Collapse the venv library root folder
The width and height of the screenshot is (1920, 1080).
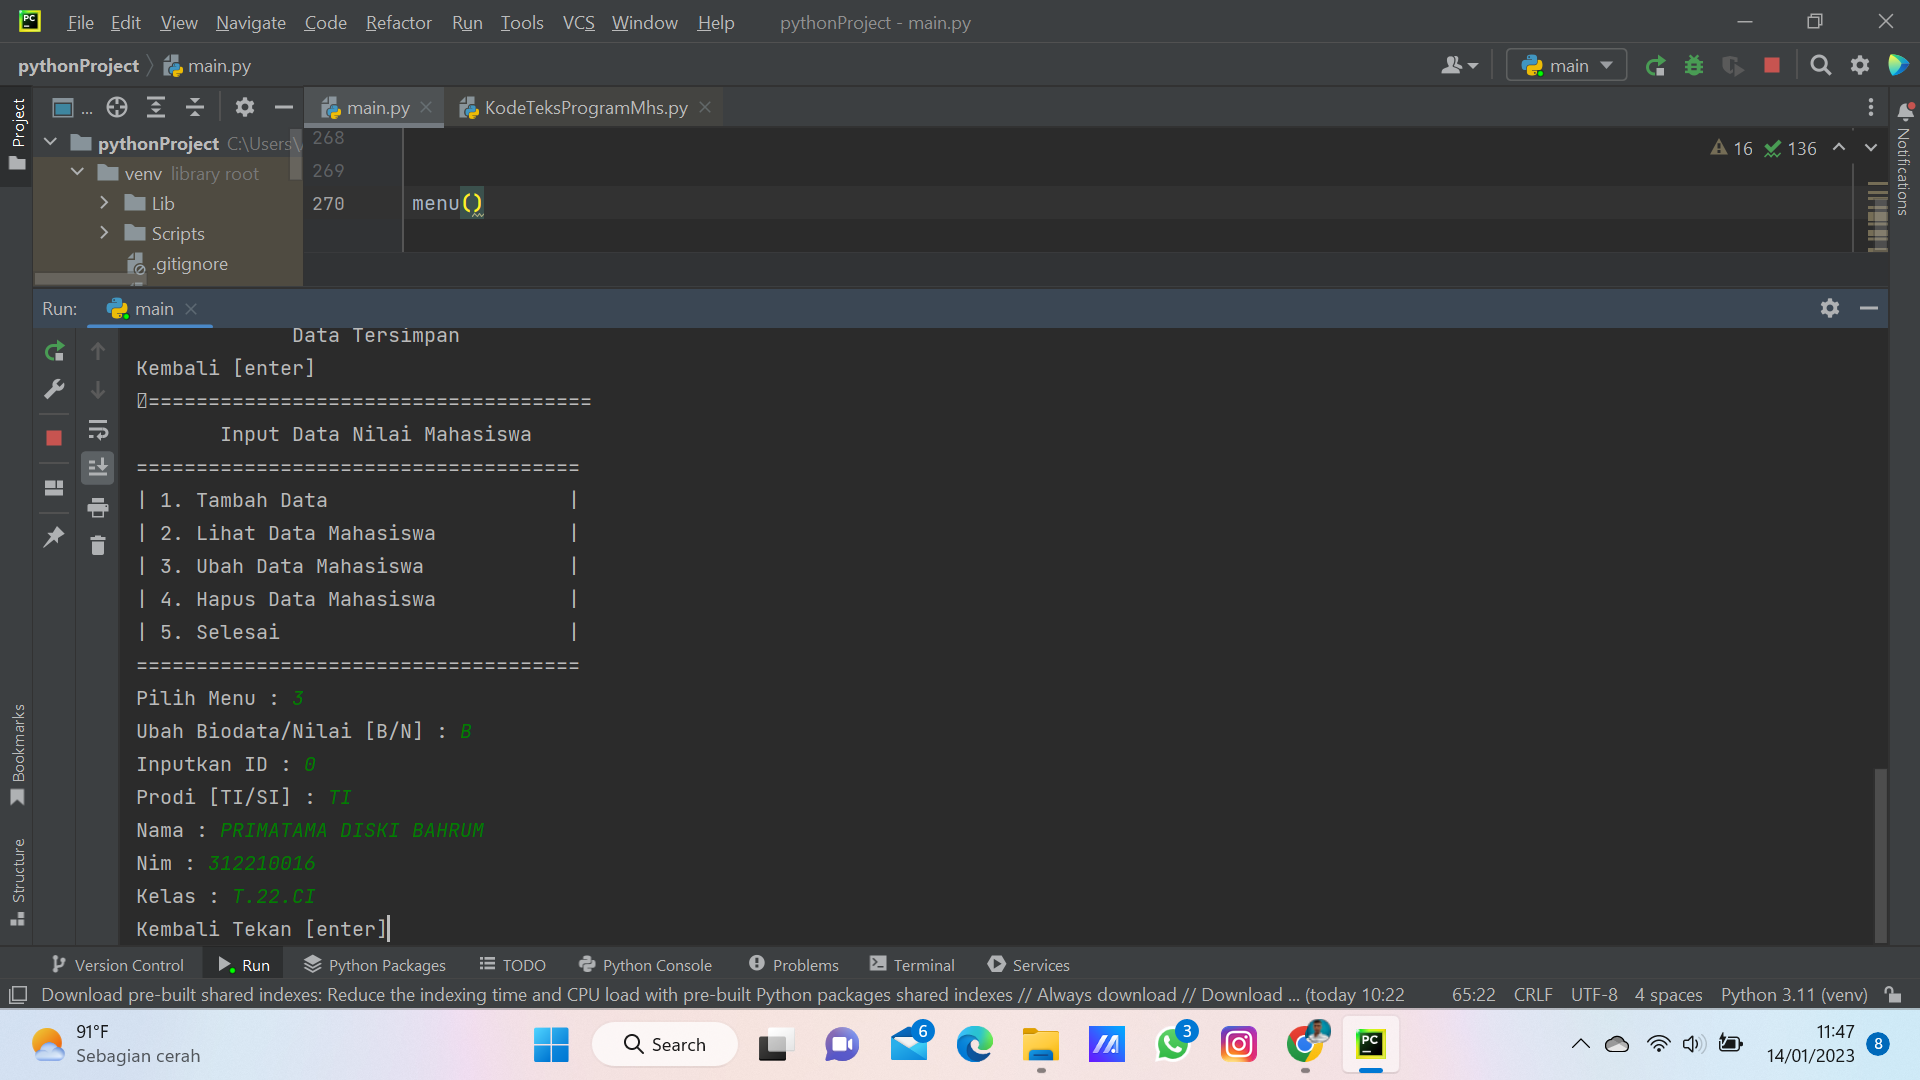coord(77,172)
